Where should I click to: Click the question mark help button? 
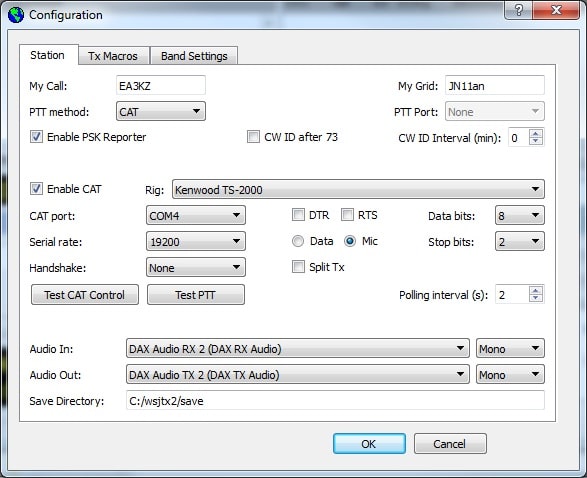click(x=518, y=10)
